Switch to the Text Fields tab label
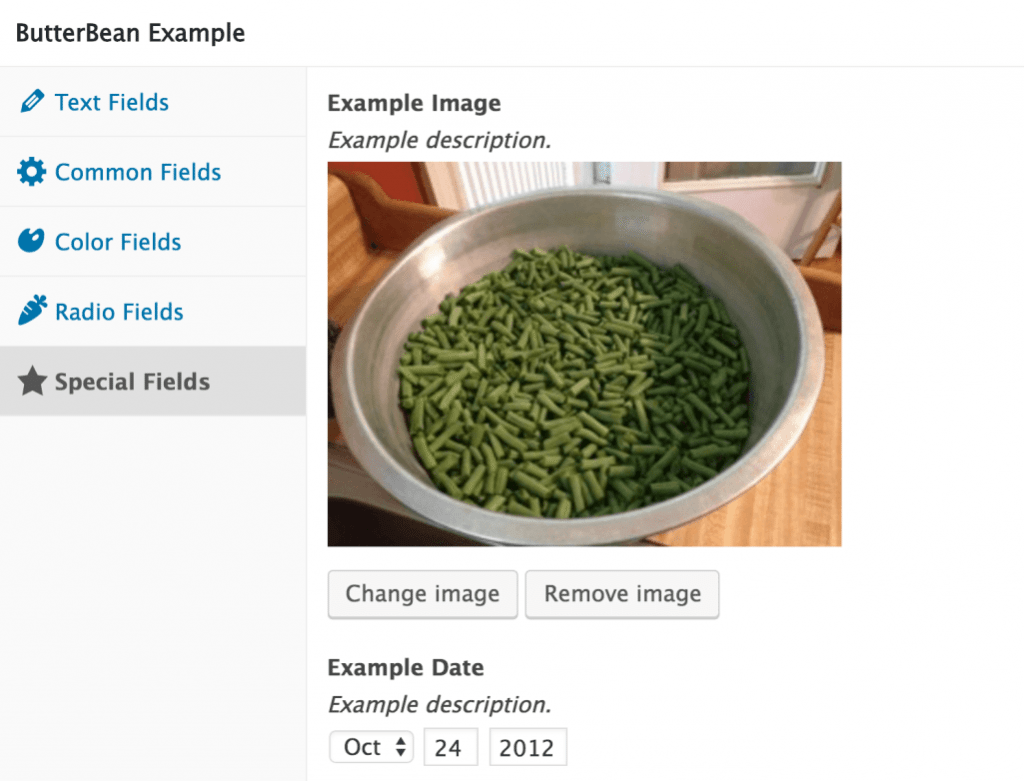 coord(112,102)
